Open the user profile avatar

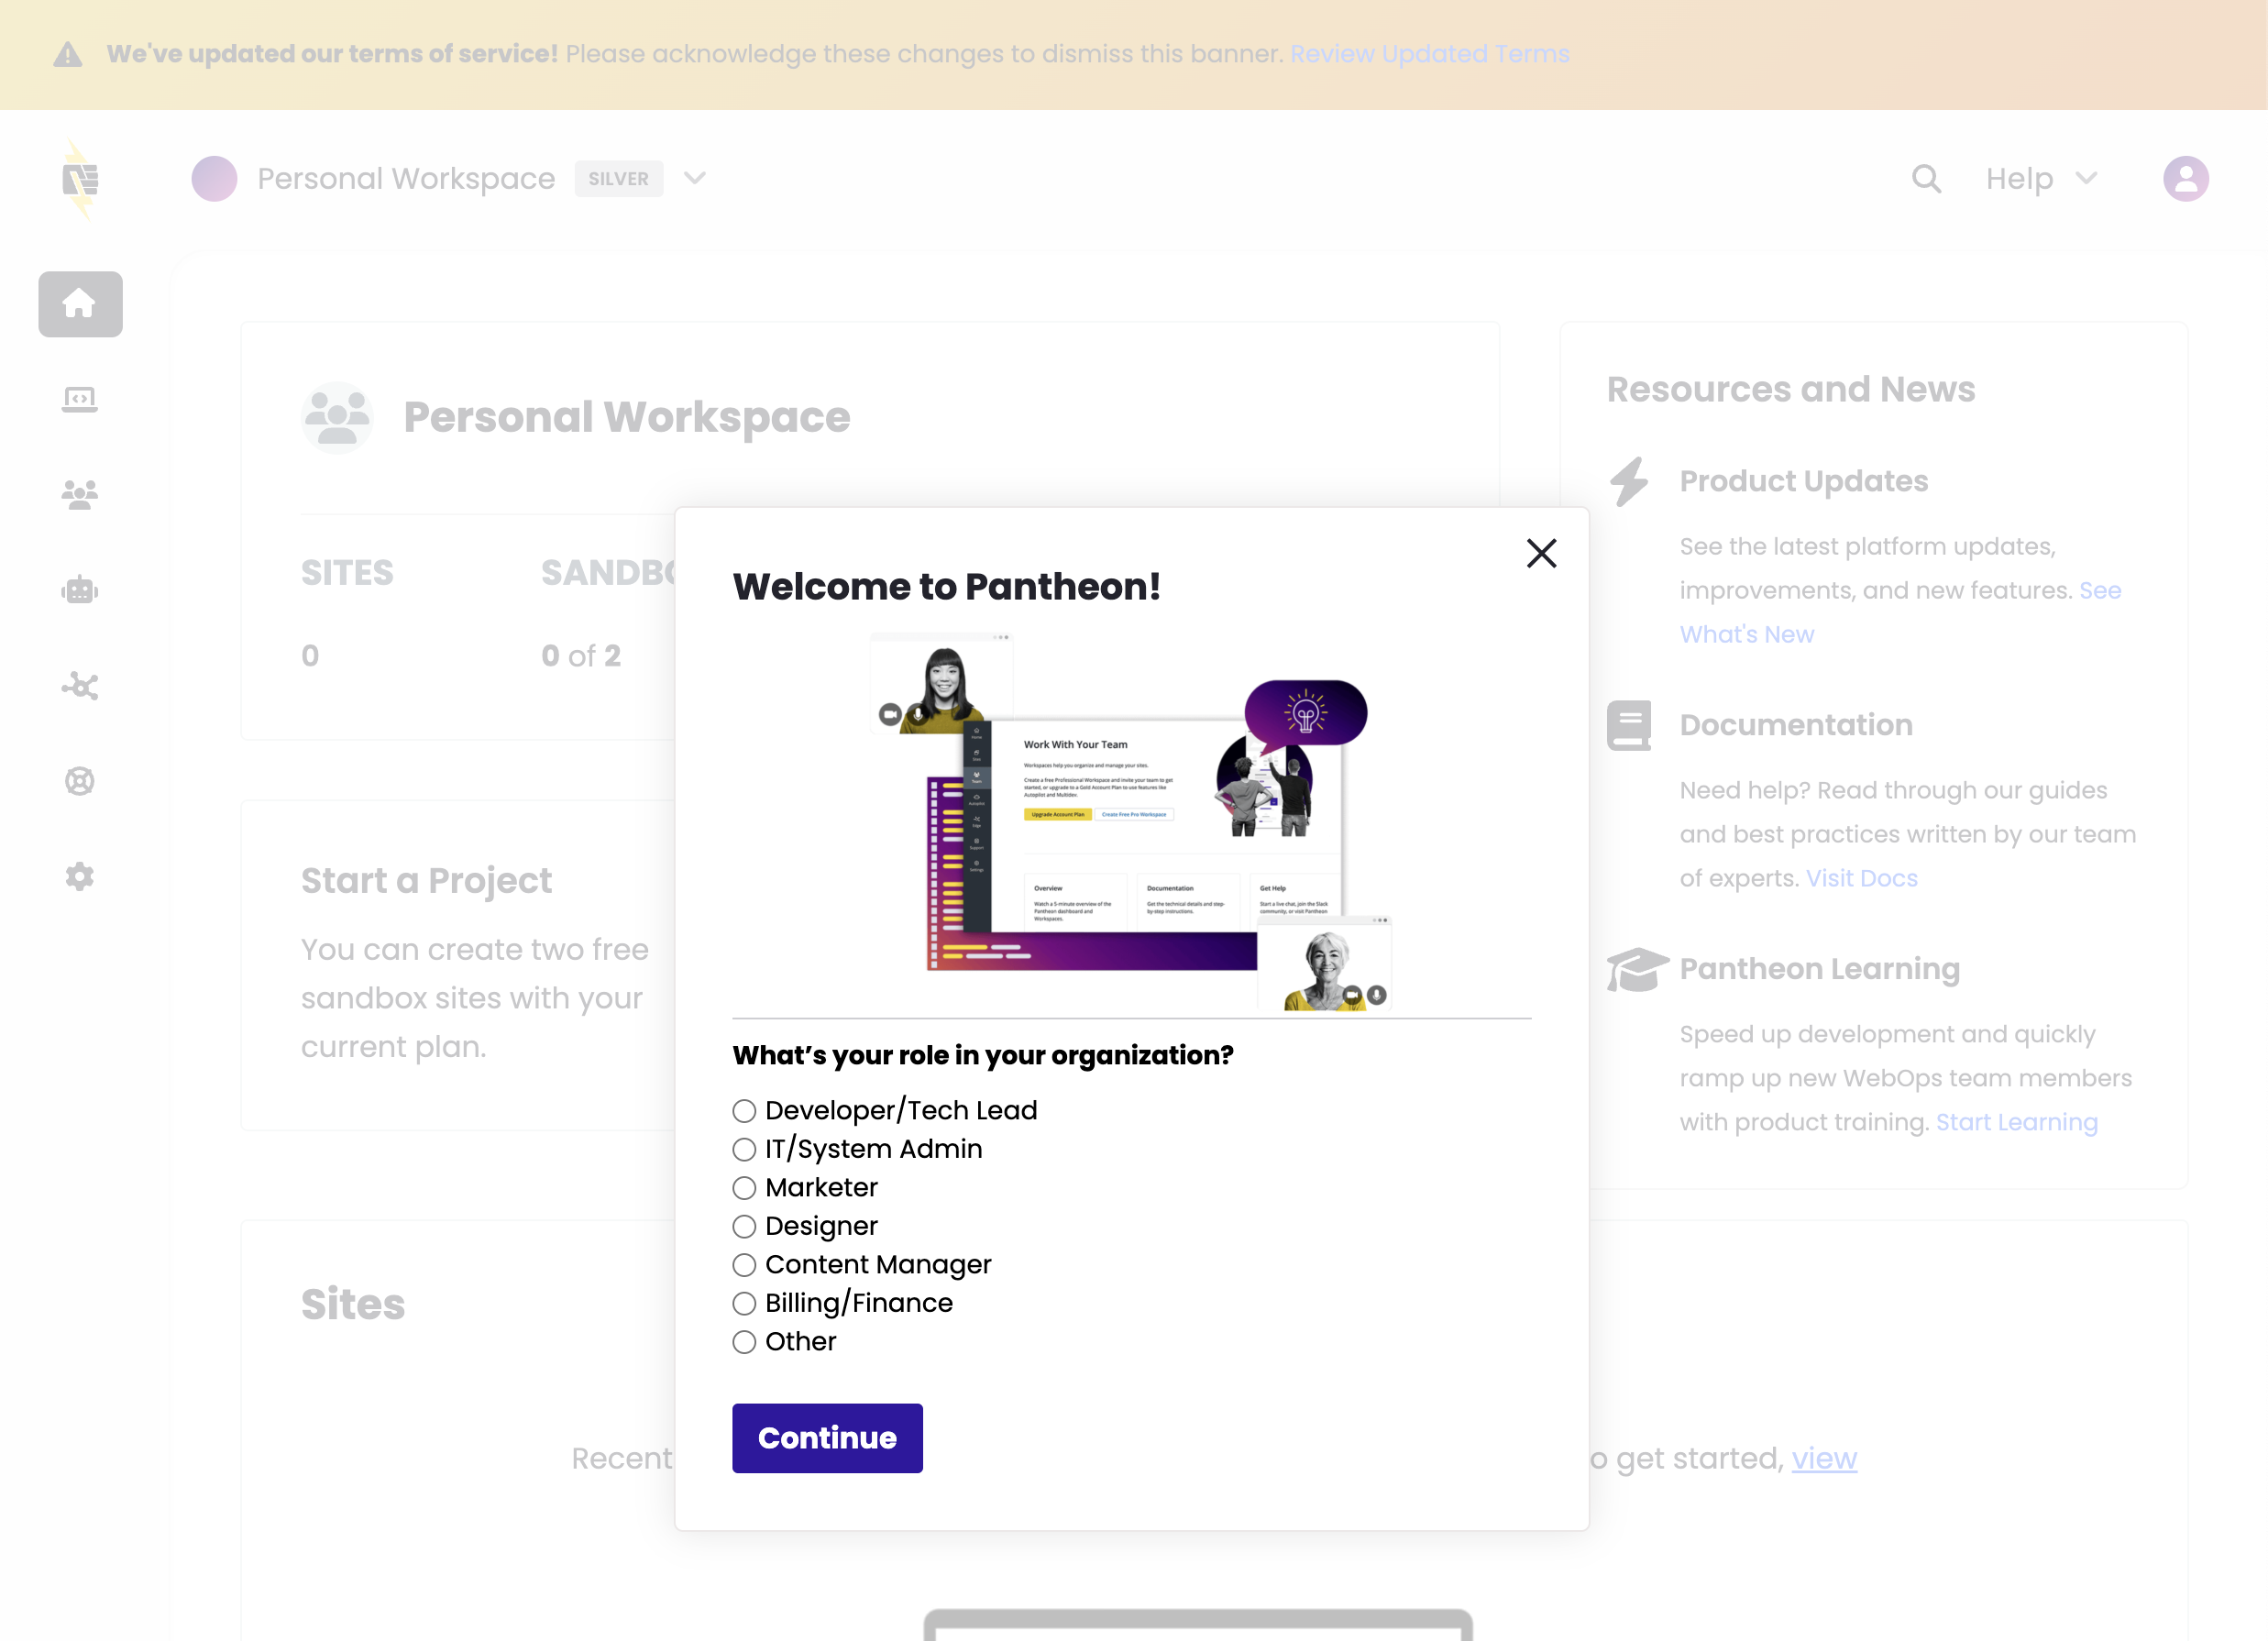pyautogui.click(x=2185, y=179)
